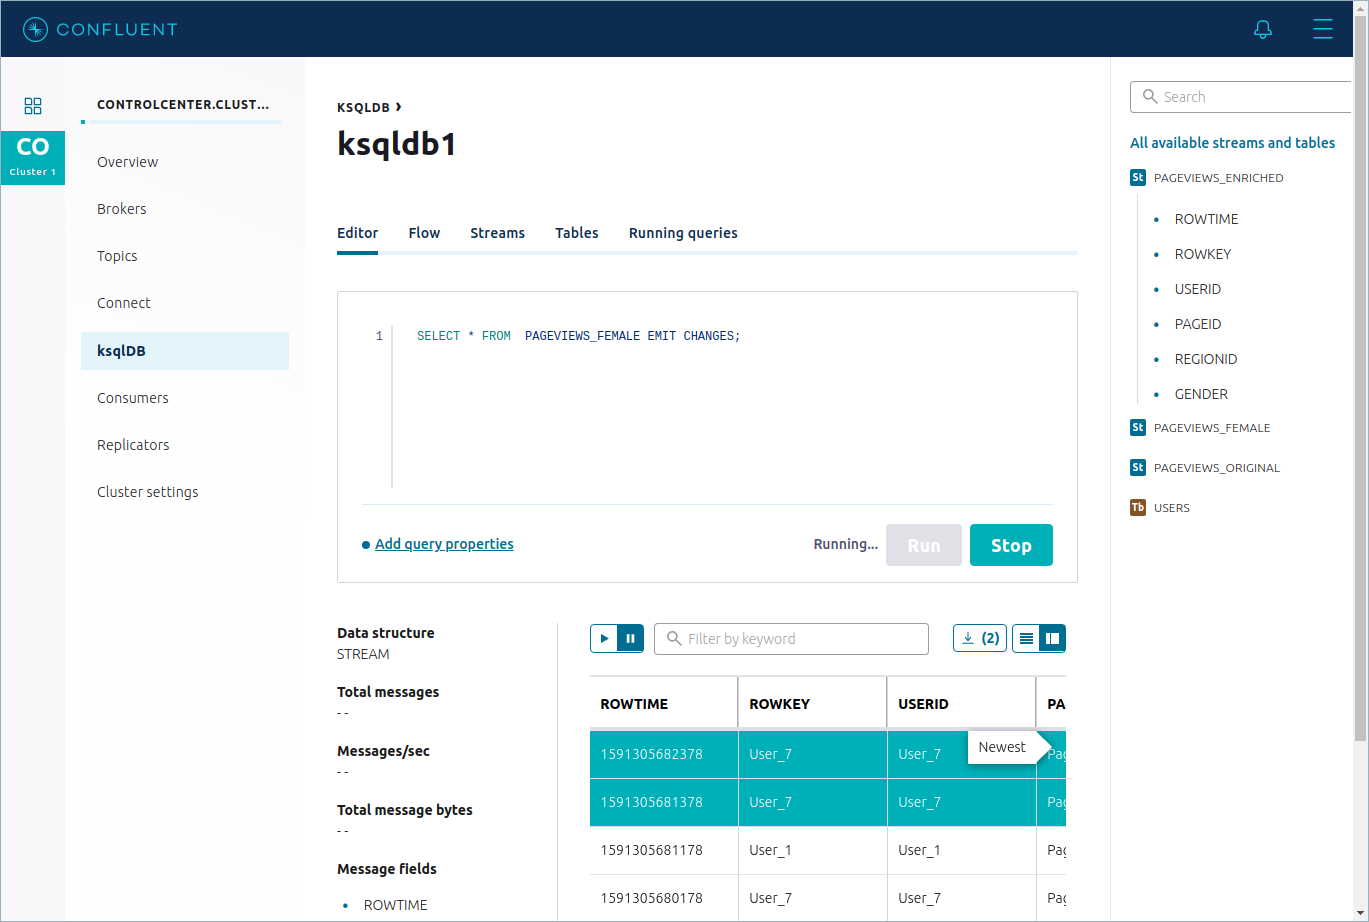Click ROWKEY field under PAGEVIEWS_ENRICHED
This screenshot has width=1369, height=922.
point(1202,254)
